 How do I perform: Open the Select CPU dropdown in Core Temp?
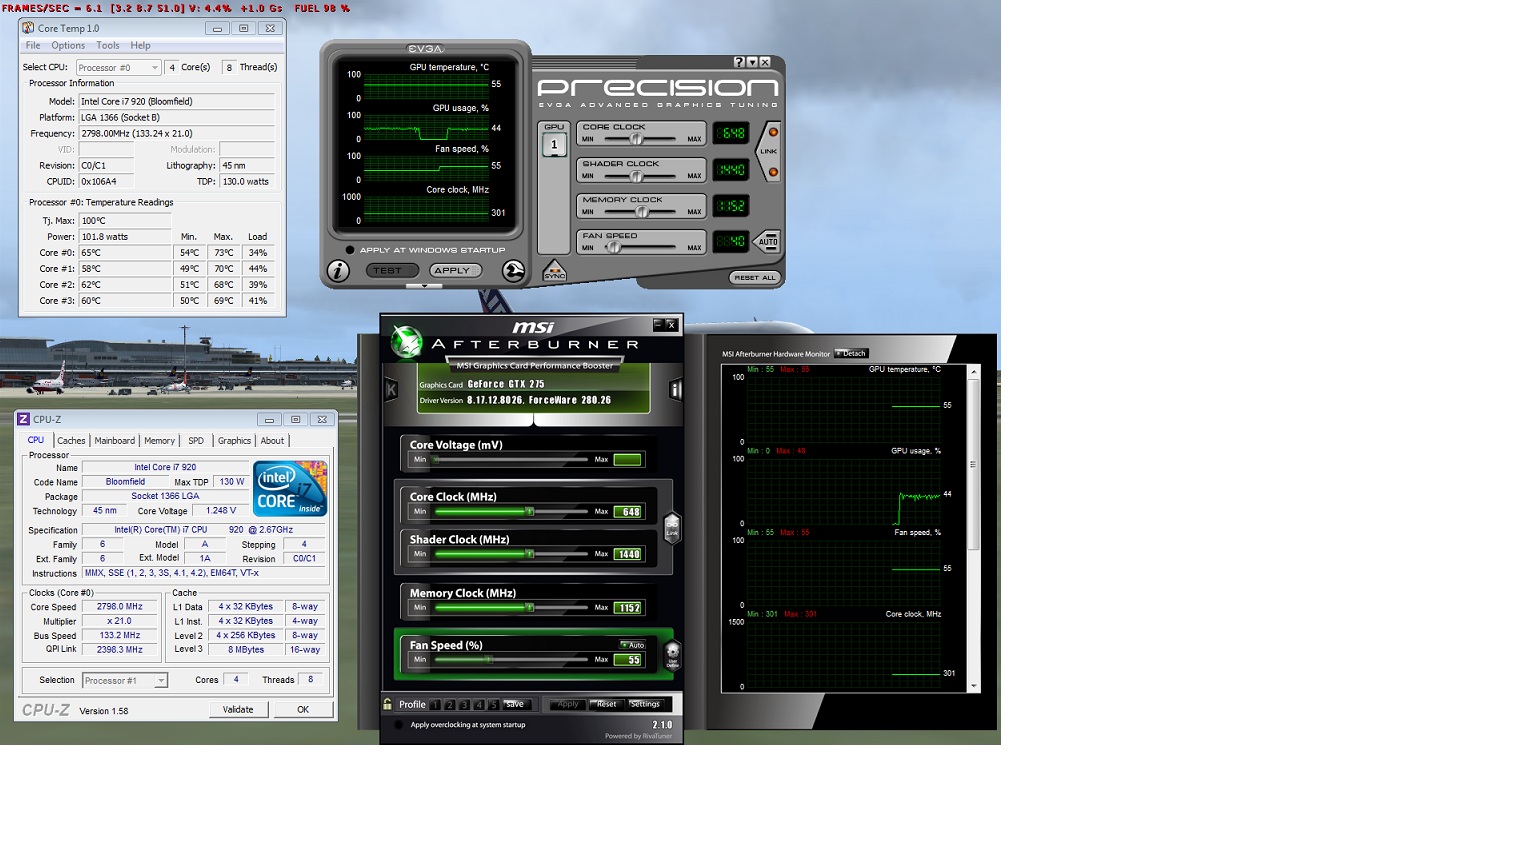[x=118, y=68]
